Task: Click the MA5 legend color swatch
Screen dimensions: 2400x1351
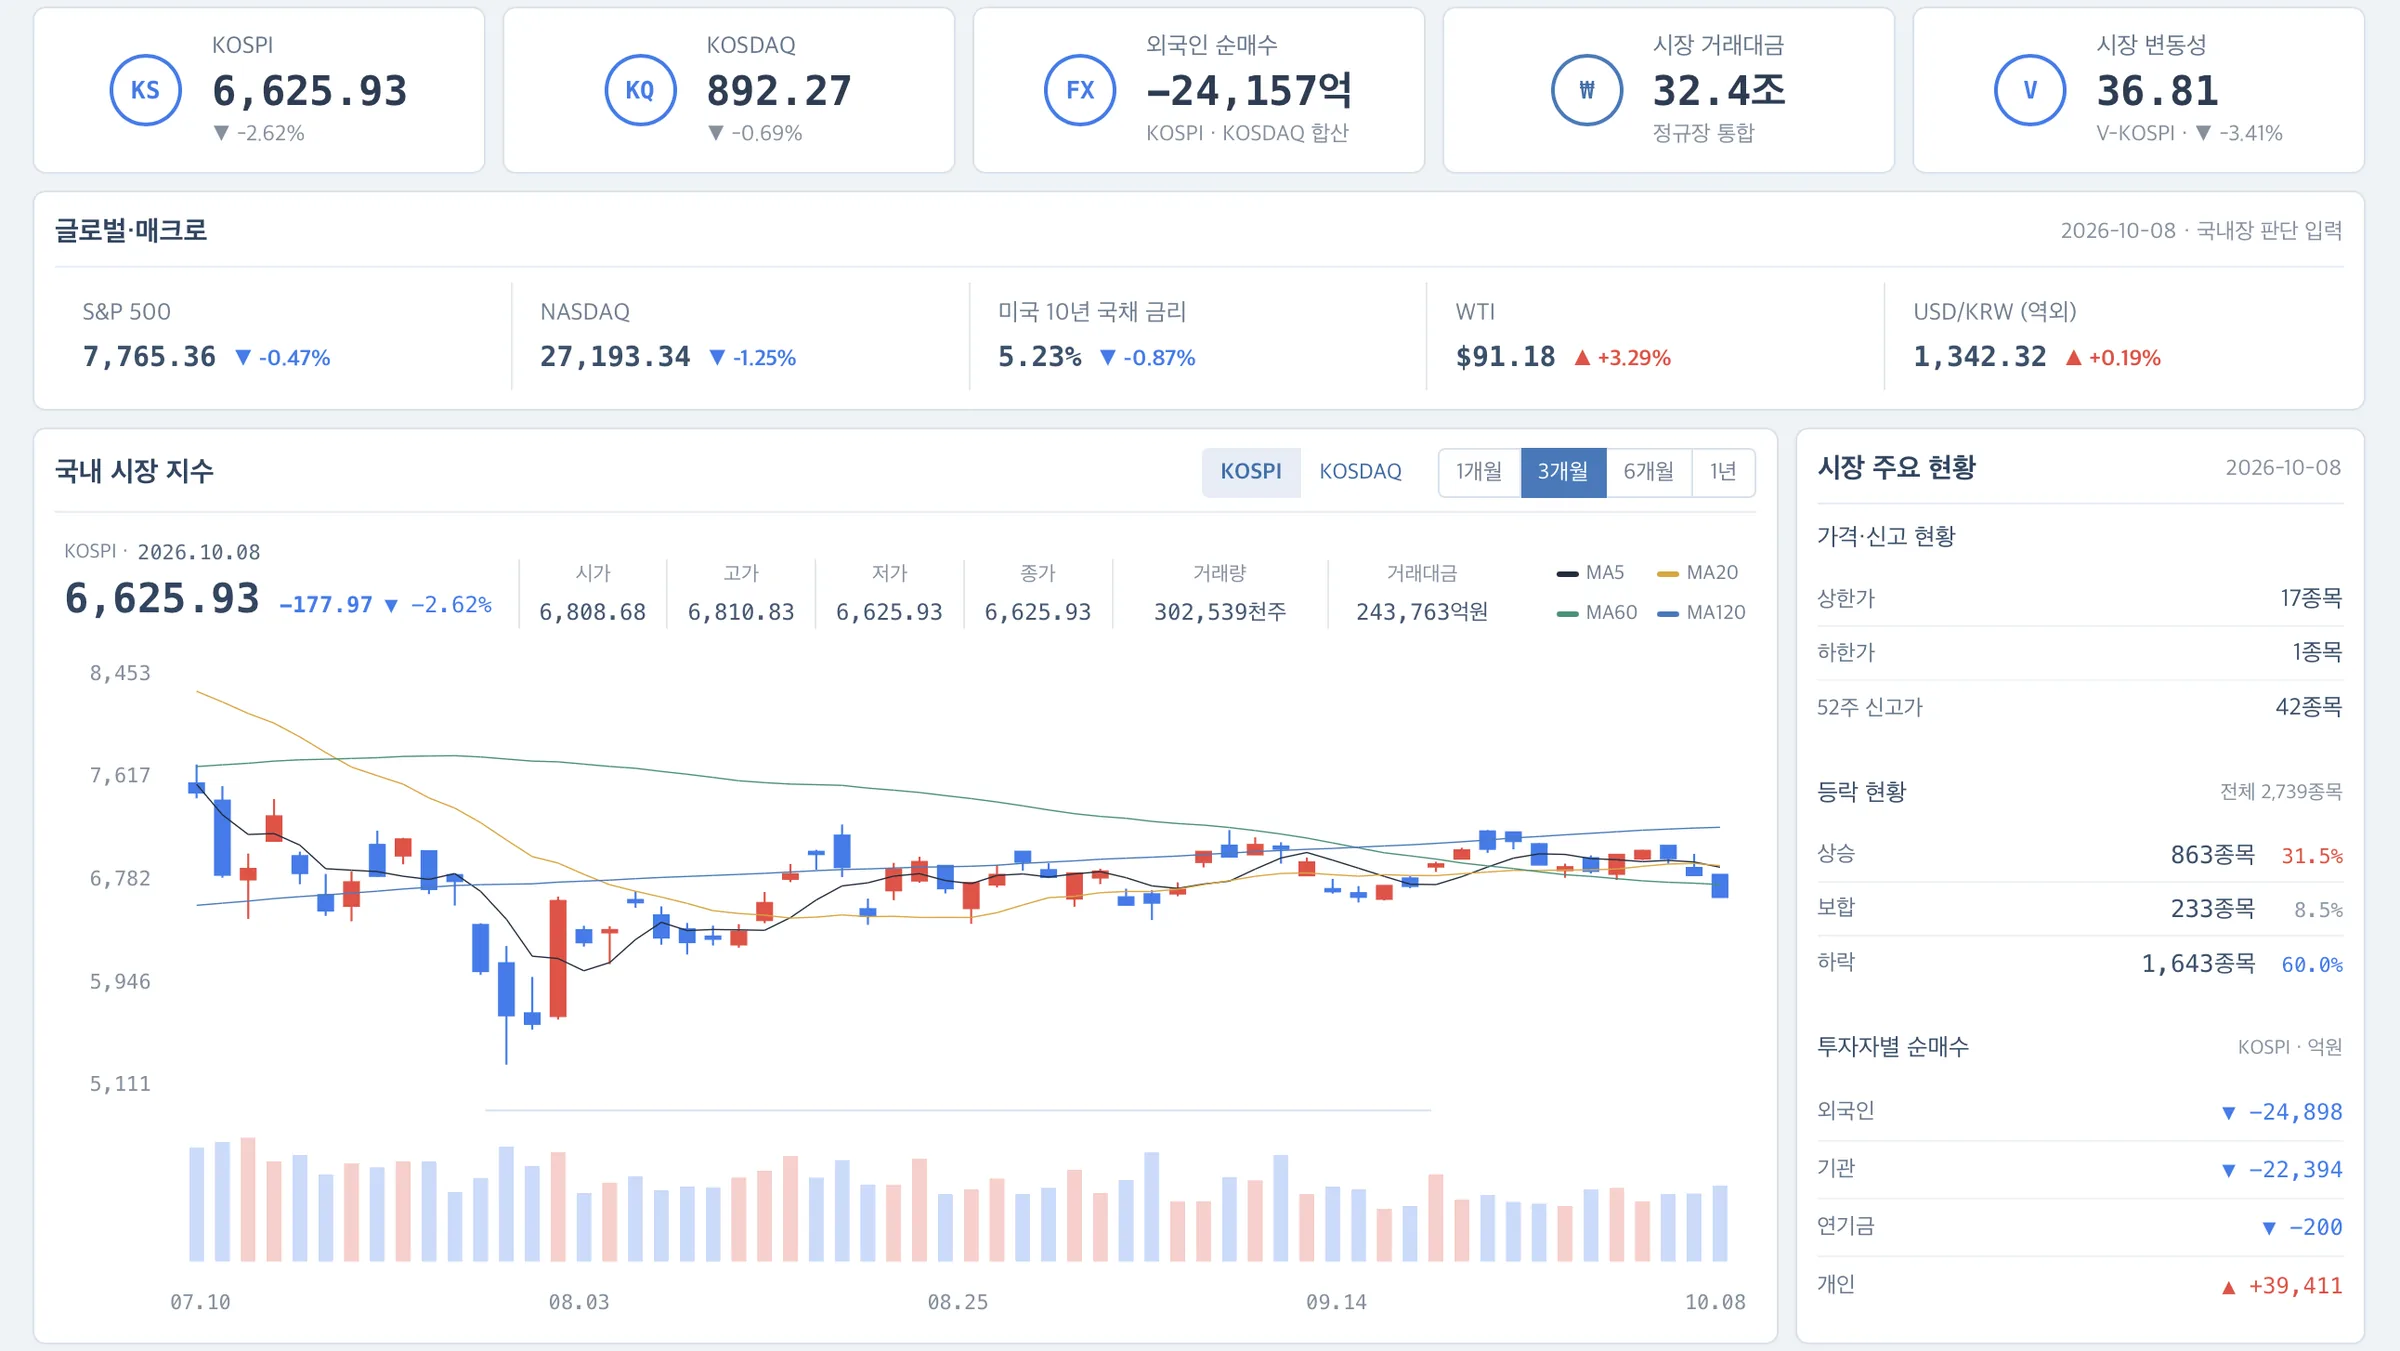Action: coord(1567,574)
